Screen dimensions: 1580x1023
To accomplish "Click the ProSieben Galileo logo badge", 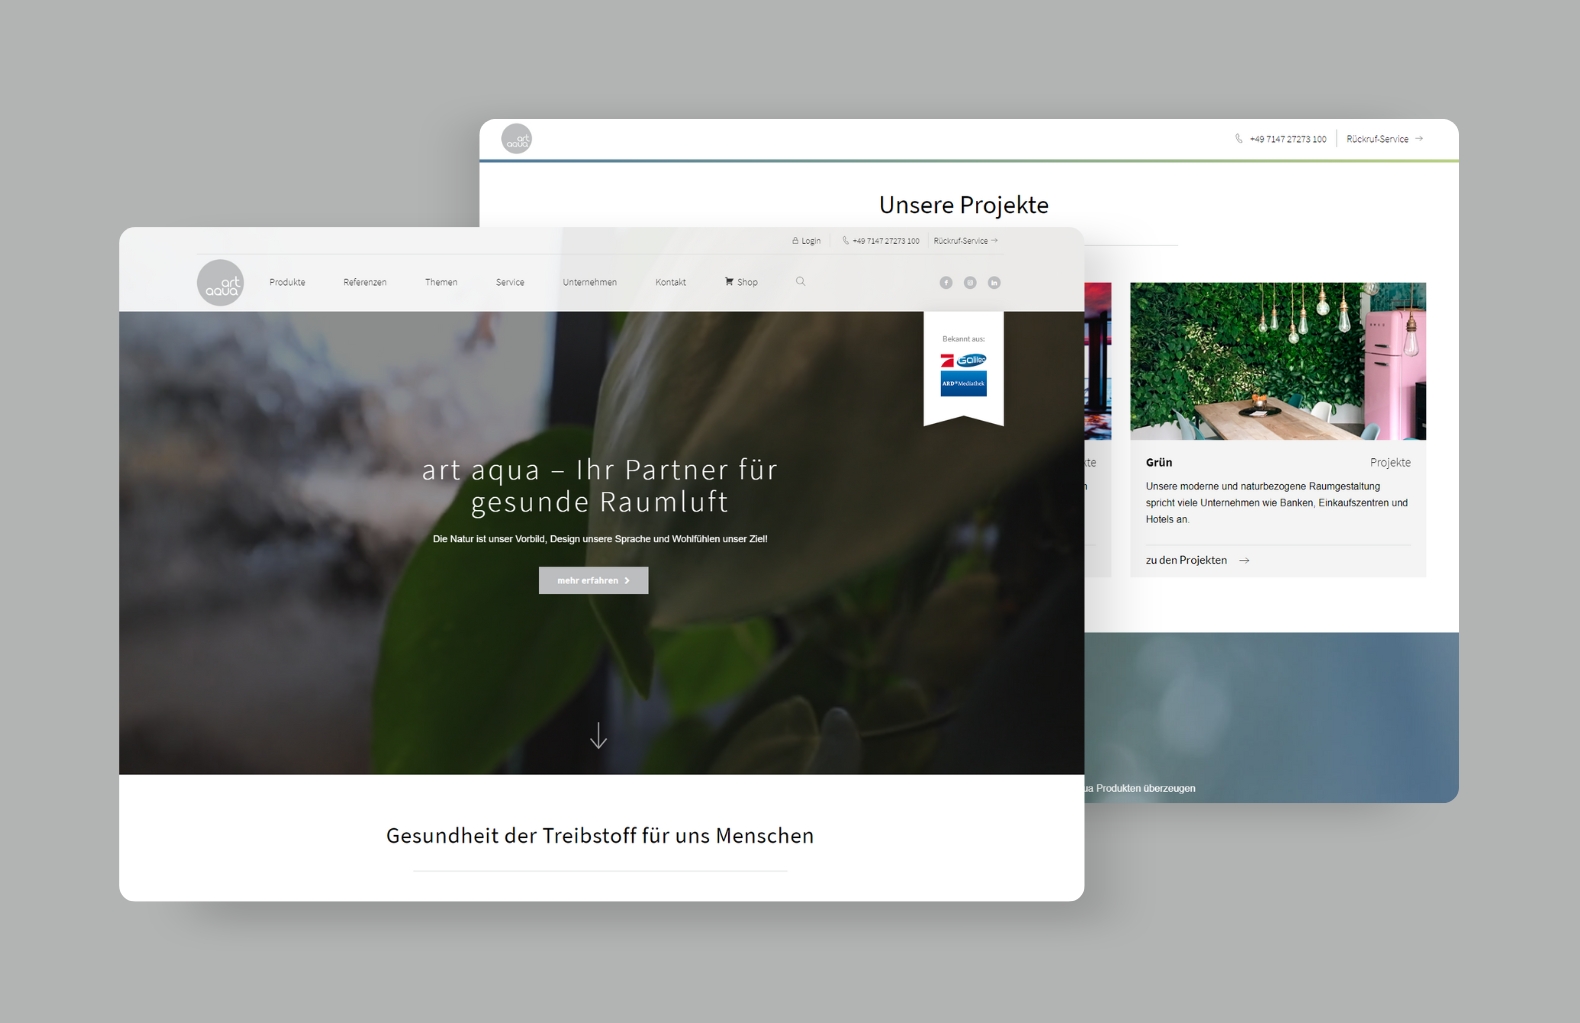I will (963, 360).
